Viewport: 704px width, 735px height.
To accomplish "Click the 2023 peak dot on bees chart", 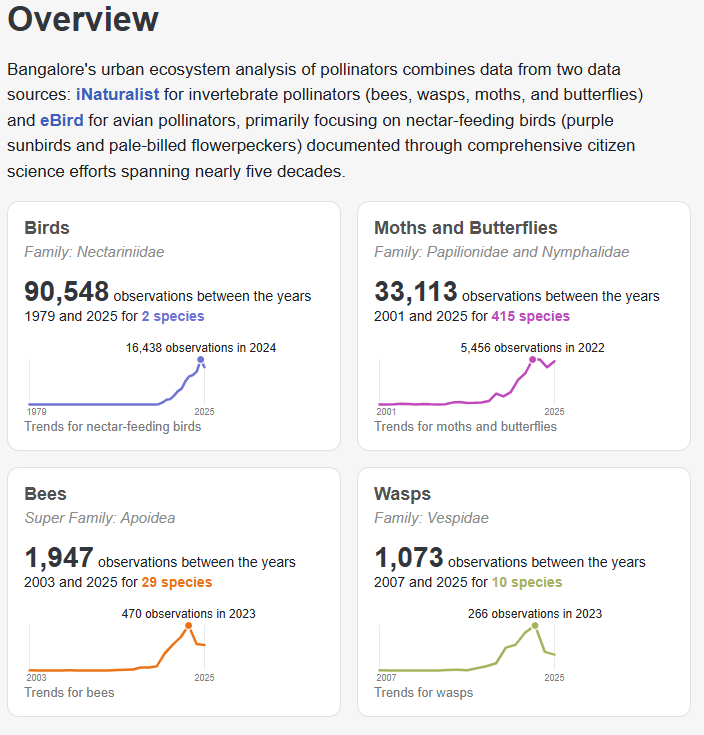I will click(188, 625).
